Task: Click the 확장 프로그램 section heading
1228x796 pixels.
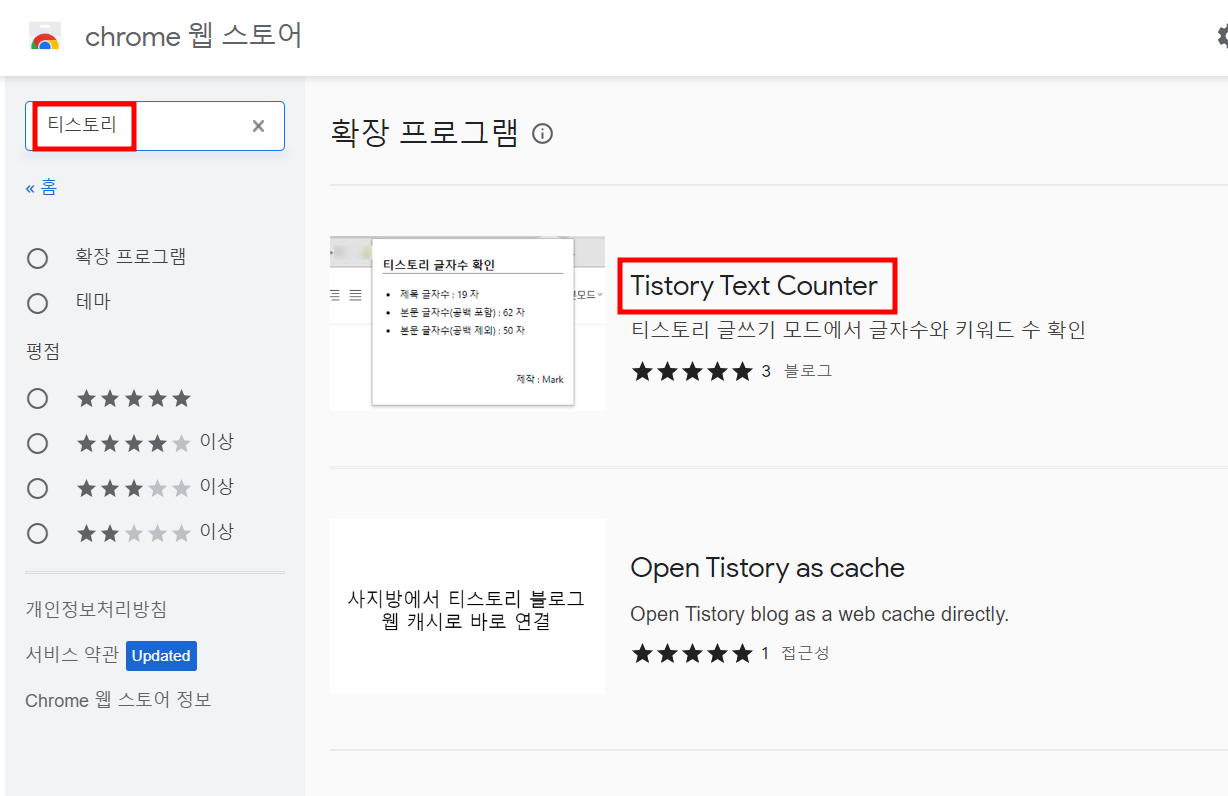Action: (x=424, y=133)
